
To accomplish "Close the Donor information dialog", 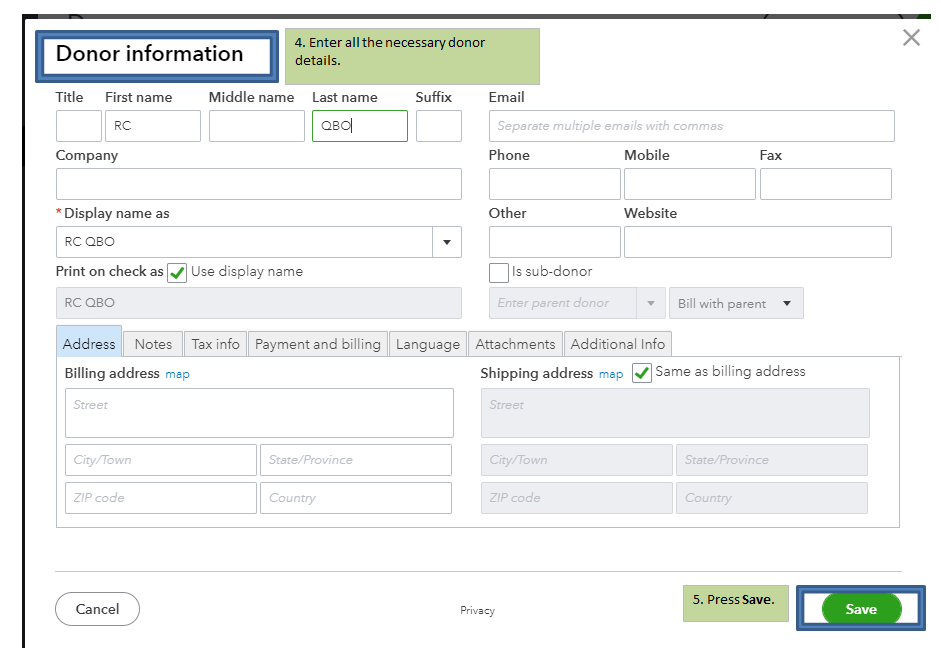I will [911, 38].
